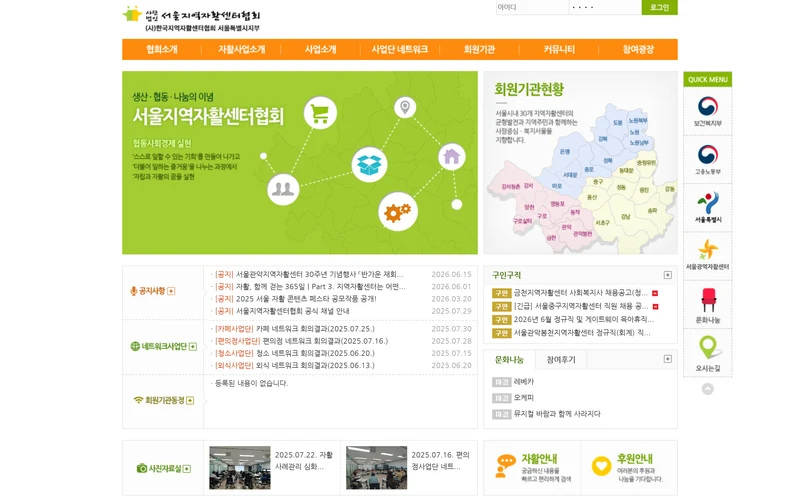Open job post [긴급] 서울중구지역자활센터 직원 채용
The width and height of the screenshot is (800, 500).
click(581, 306)
